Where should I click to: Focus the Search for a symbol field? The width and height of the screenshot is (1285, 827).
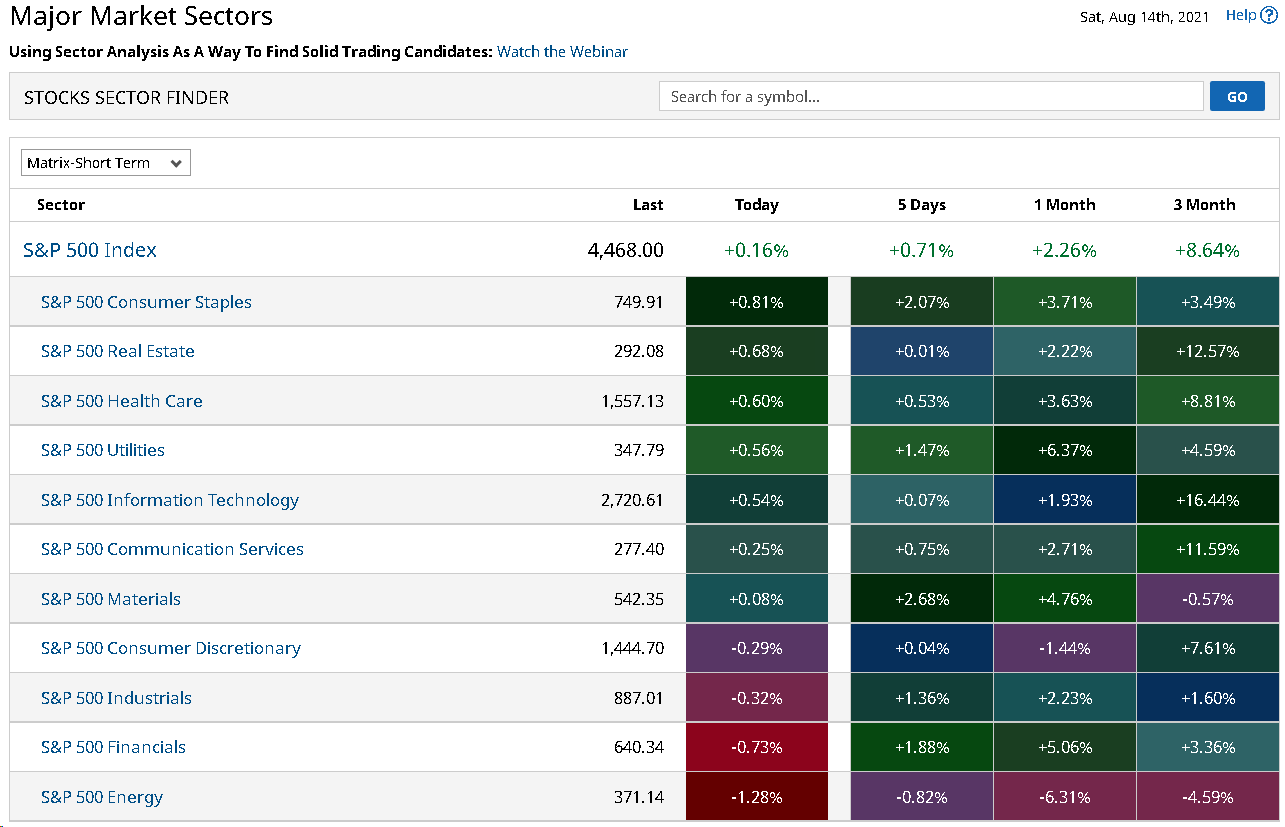point(931,97)
